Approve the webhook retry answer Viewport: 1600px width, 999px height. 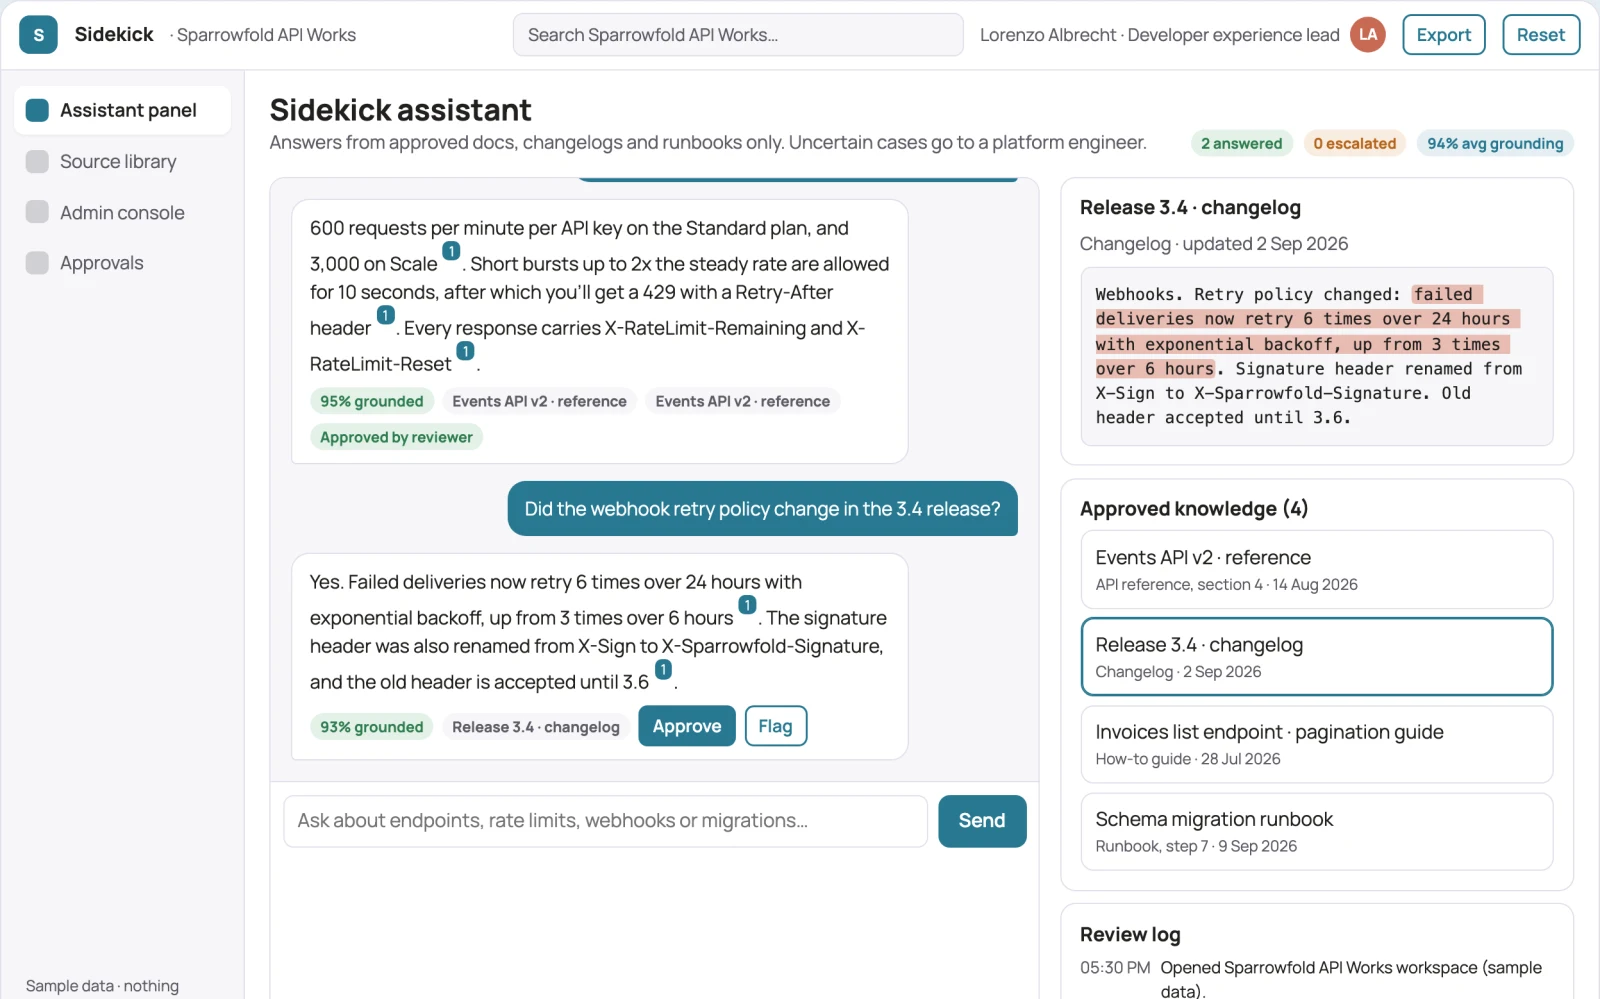click(687, 726)
